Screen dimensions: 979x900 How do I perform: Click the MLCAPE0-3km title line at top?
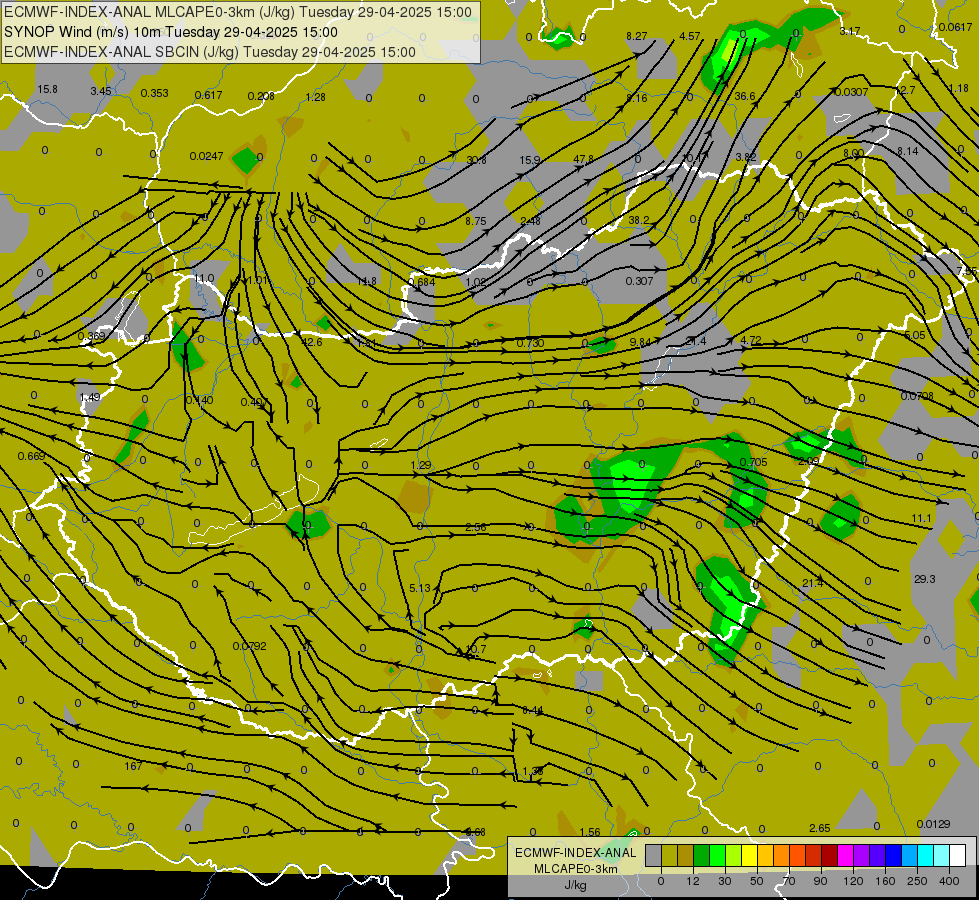click(x=238, y=12)
